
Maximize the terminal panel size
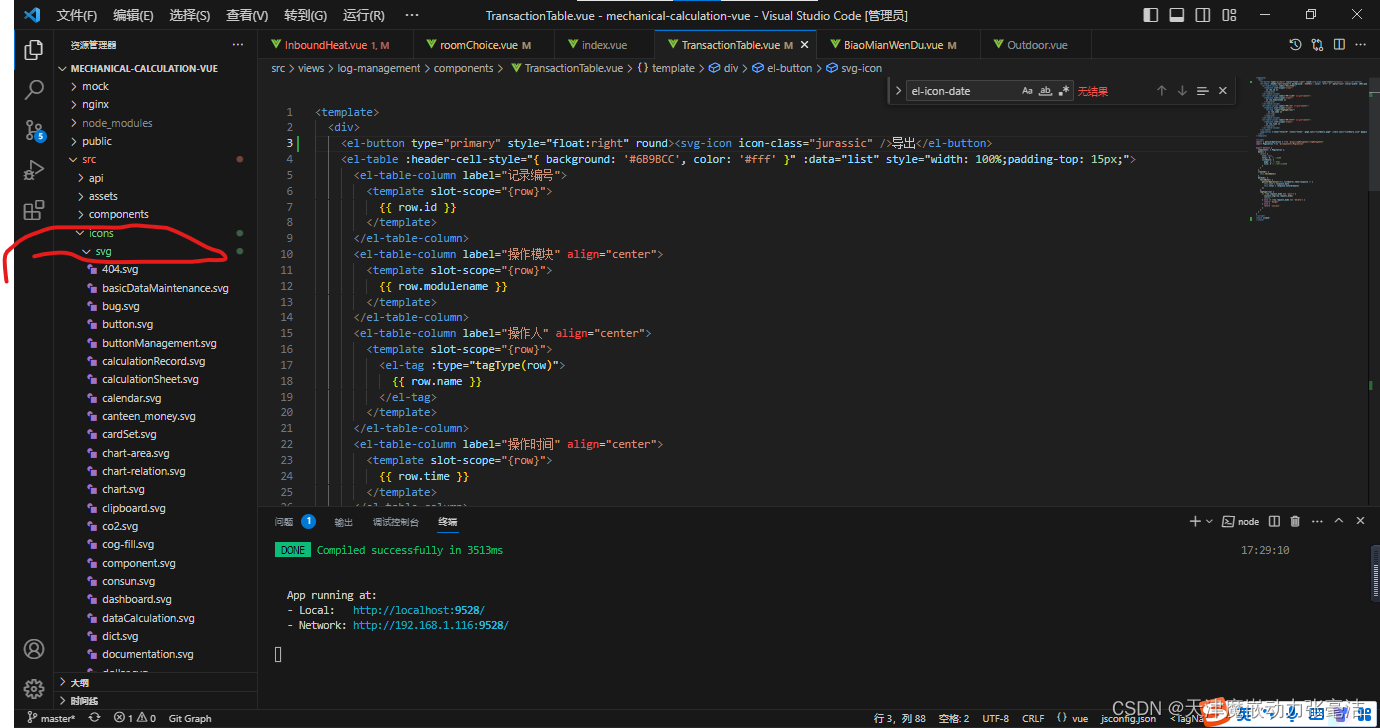click(1338, 521)
